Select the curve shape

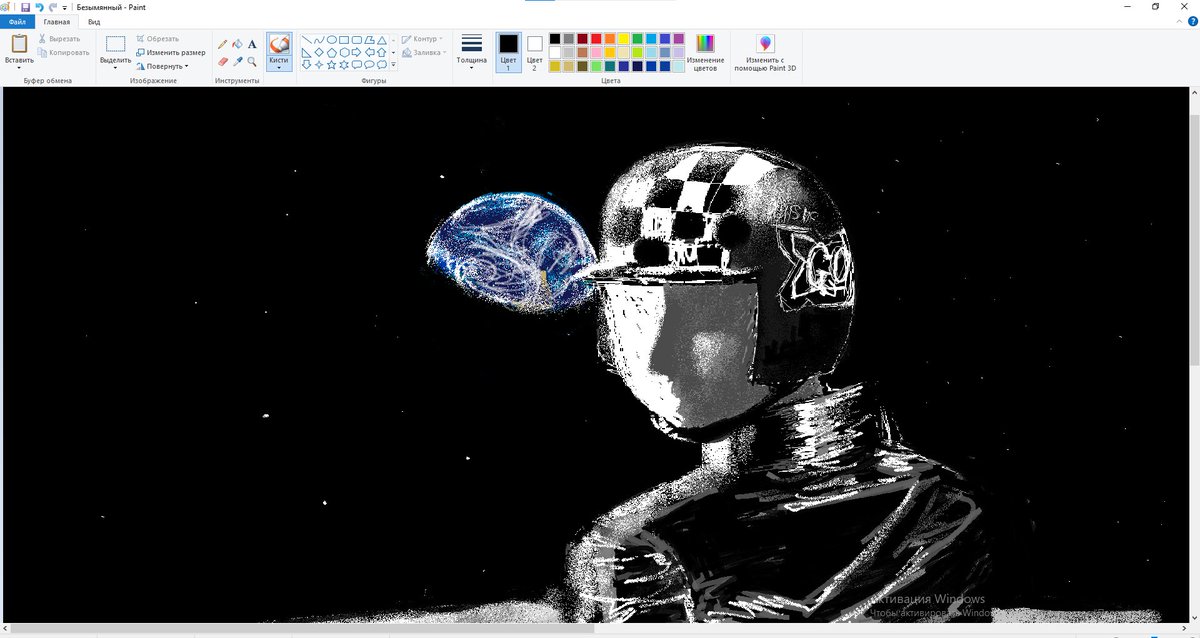pyautogui.click(x=320, y=40)
